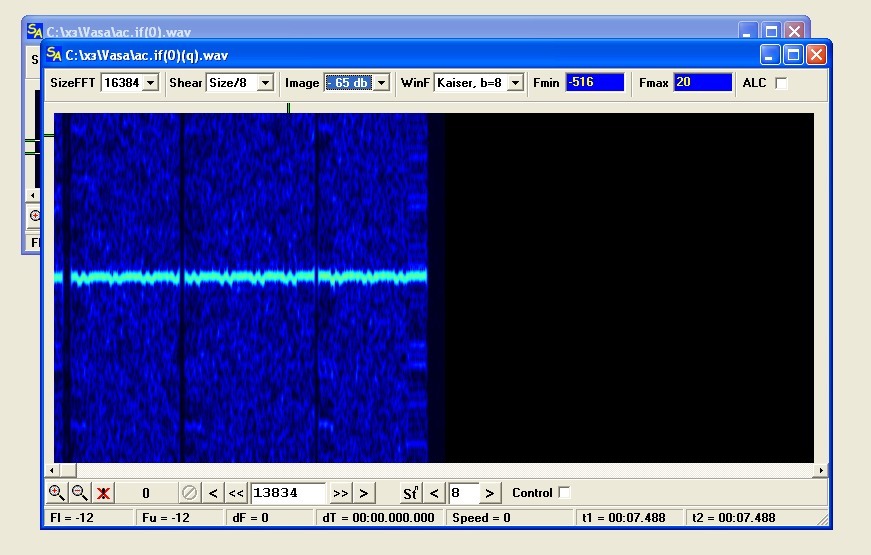Click the horizontal scrollbar right arrow

pos(822,469)
